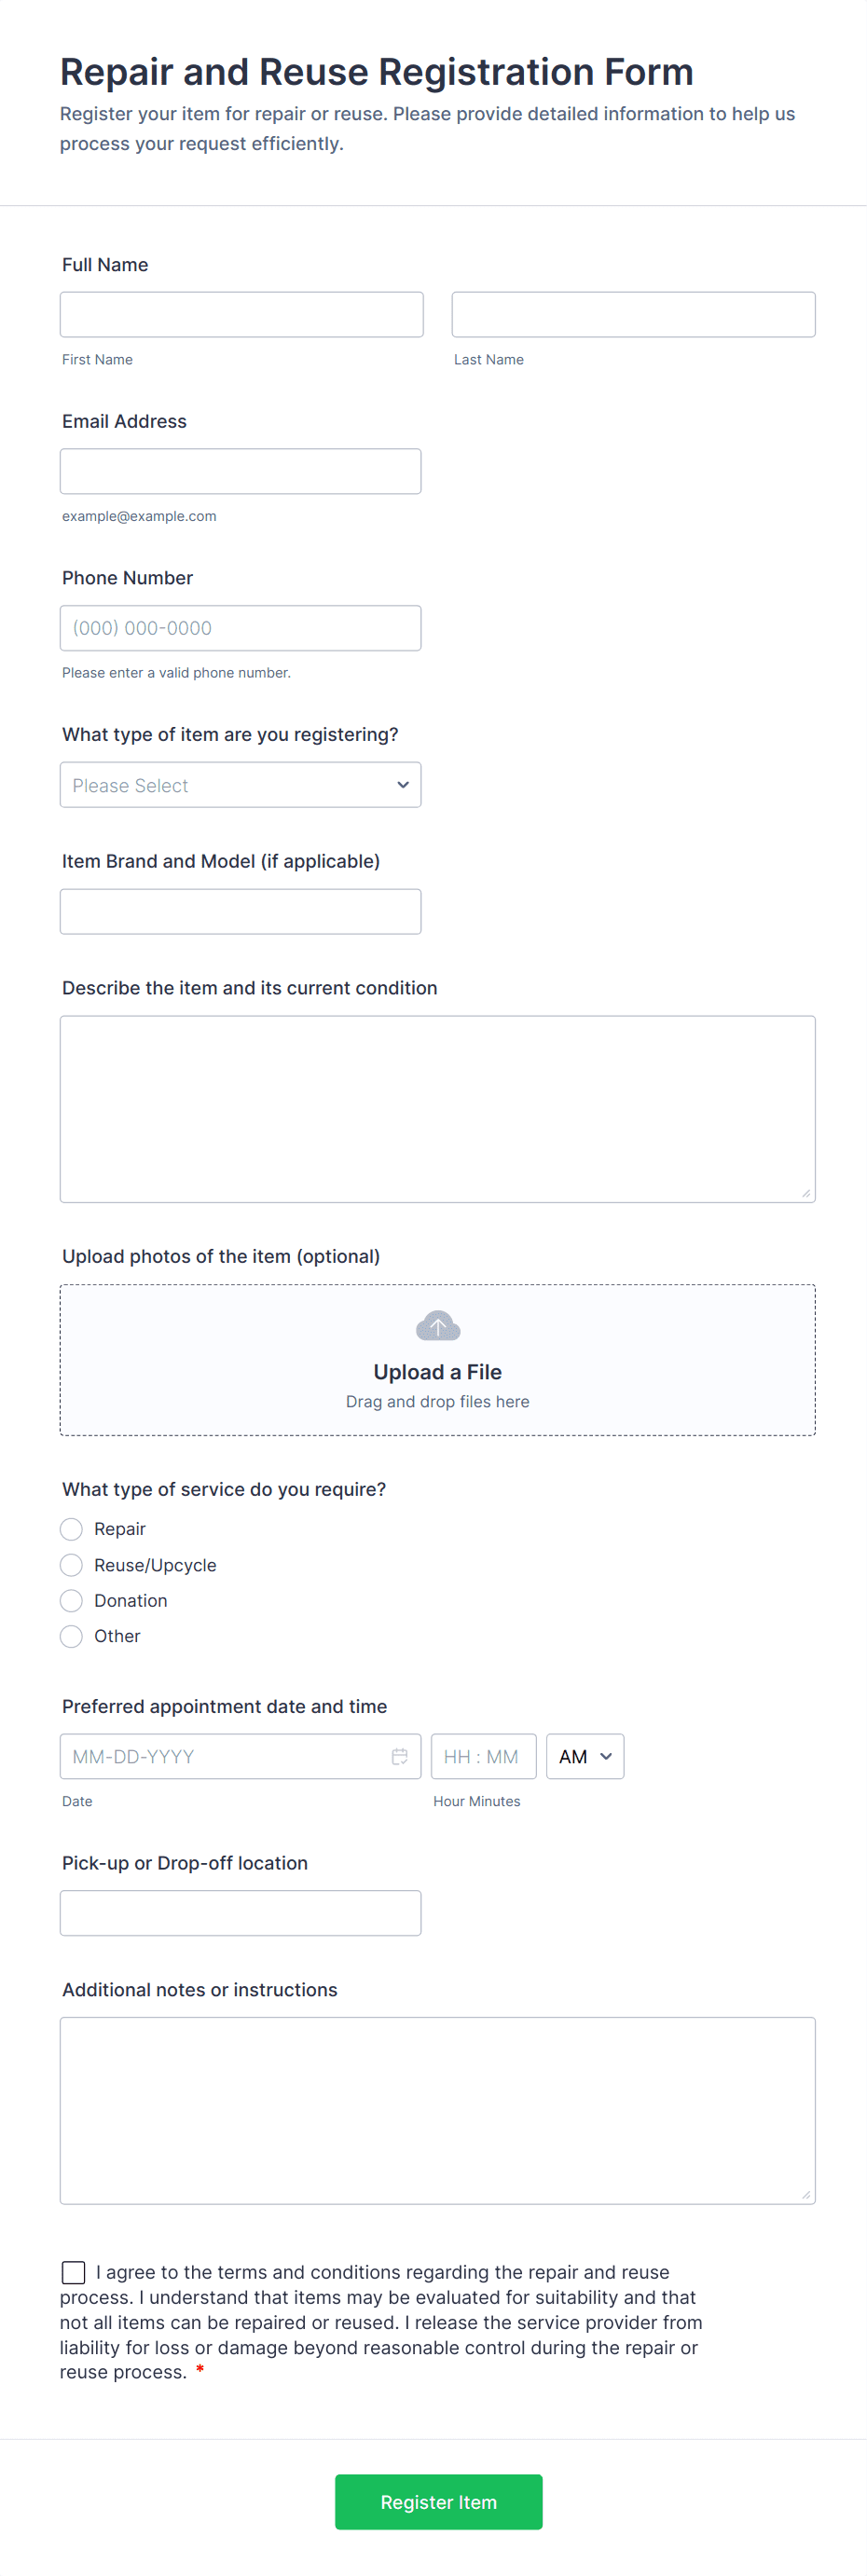Click the HH : MM time field
The image size is (867, 2576).
coord(483,1755)
